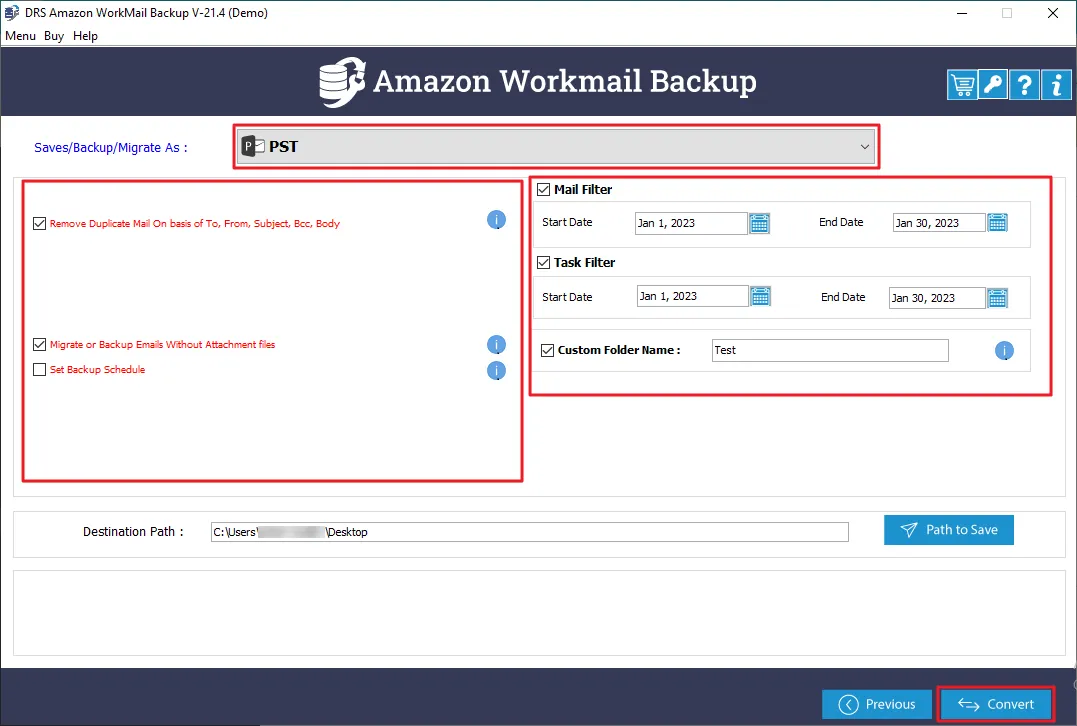This screenshot has width=1077, height=726.
Task: Click the Task Filter End Date field
Action: 937,298
